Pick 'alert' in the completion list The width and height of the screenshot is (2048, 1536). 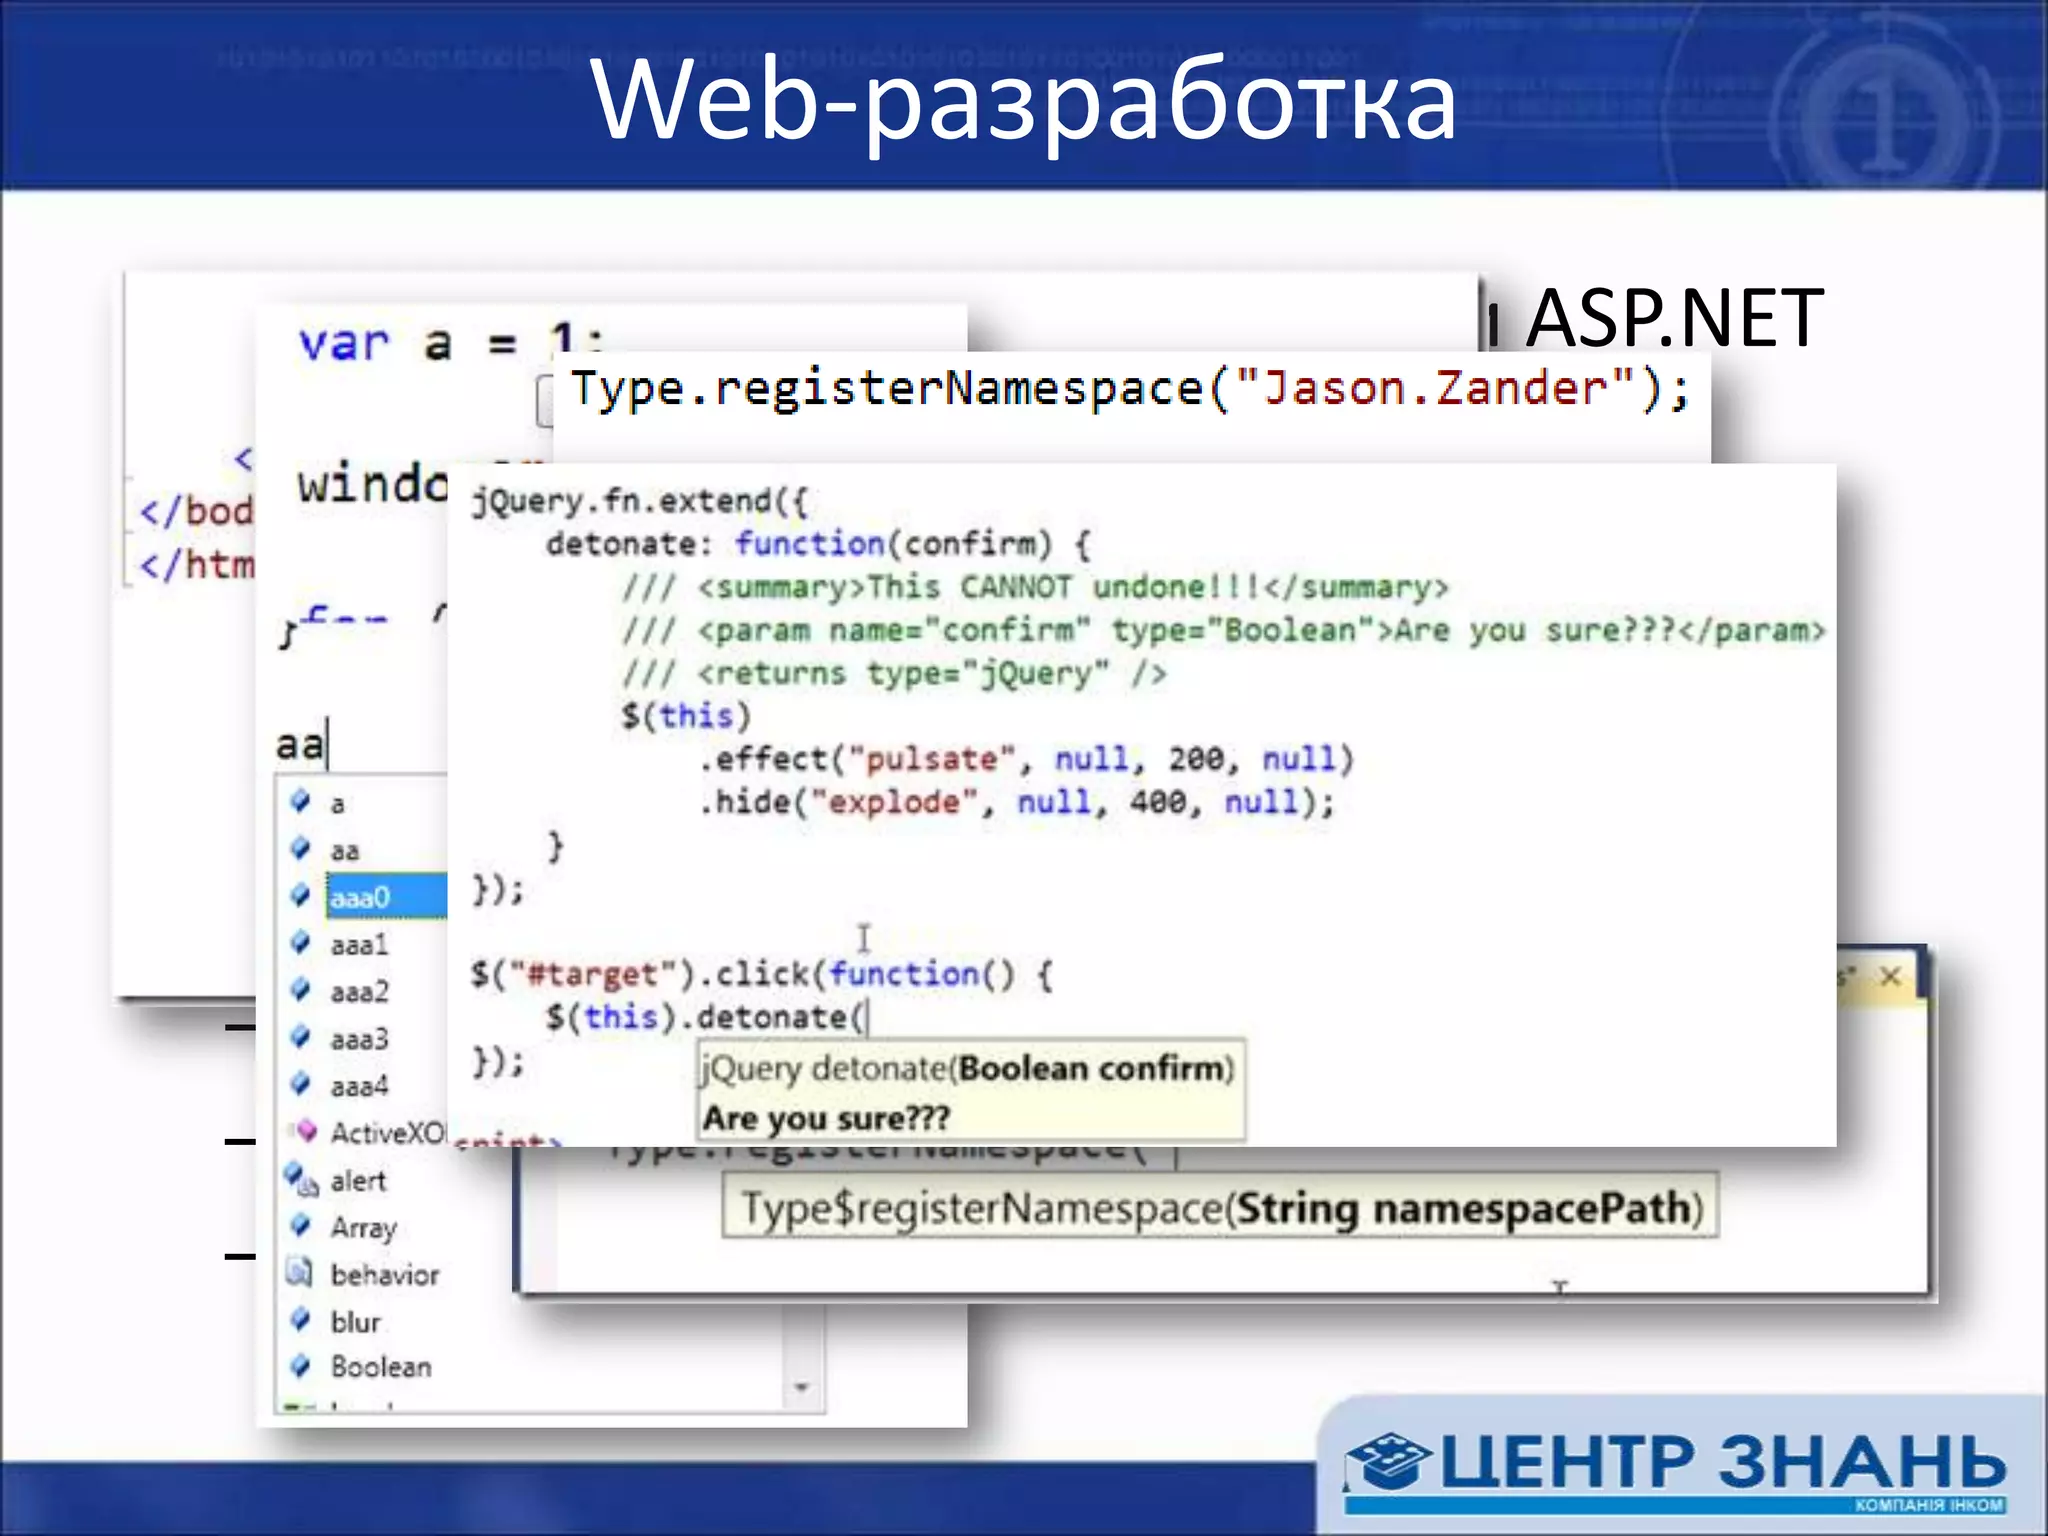[358, 1181]
